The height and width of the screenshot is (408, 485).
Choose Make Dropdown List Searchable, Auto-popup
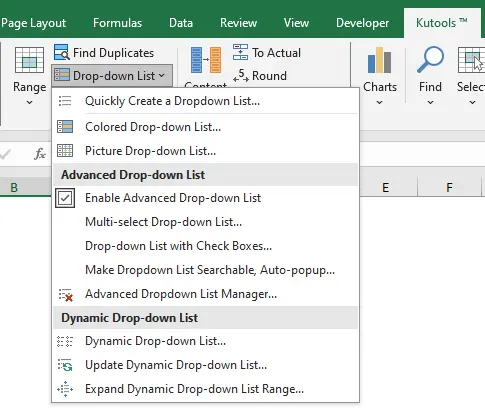(x=206, y=270)
